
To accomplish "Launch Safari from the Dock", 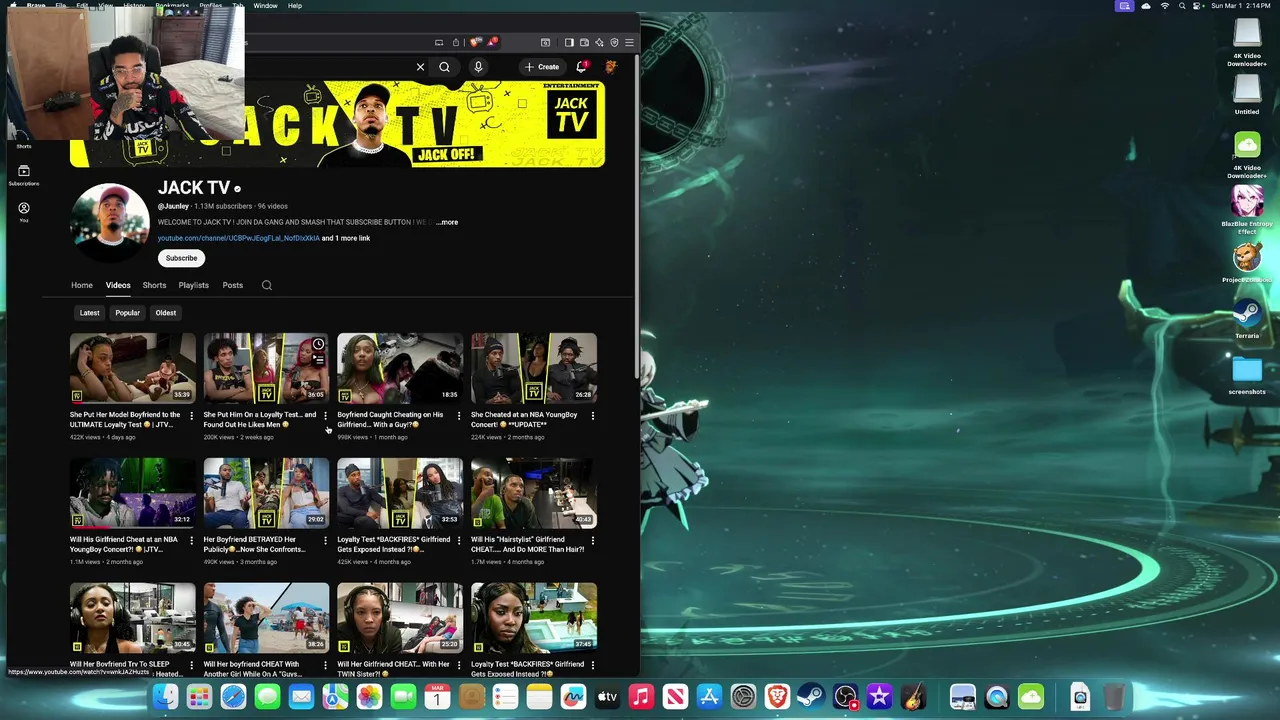I will pos(233,697).
